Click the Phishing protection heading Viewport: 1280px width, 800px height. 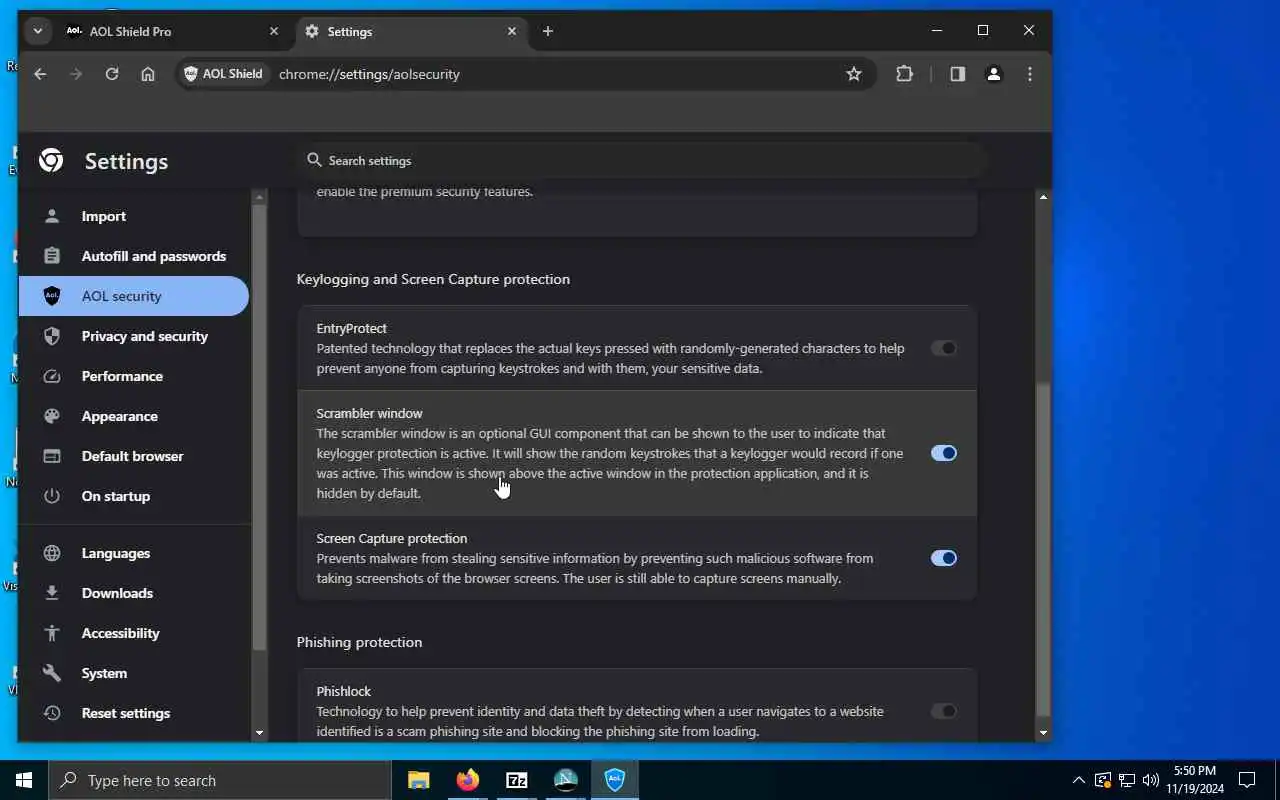click(x=359, y=642)
